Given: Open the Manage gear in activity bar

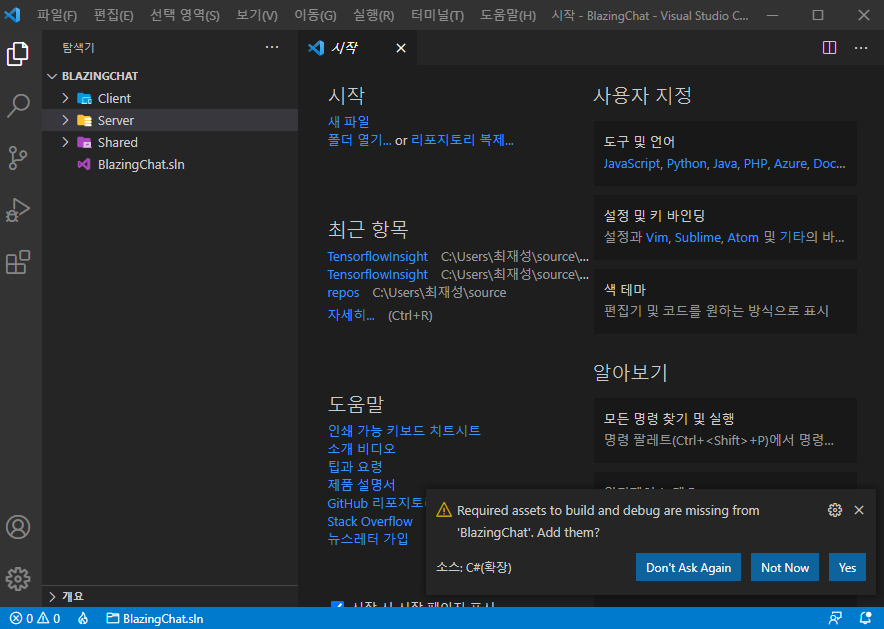Looking at the screenshot, I should click(x=18, y=579).
